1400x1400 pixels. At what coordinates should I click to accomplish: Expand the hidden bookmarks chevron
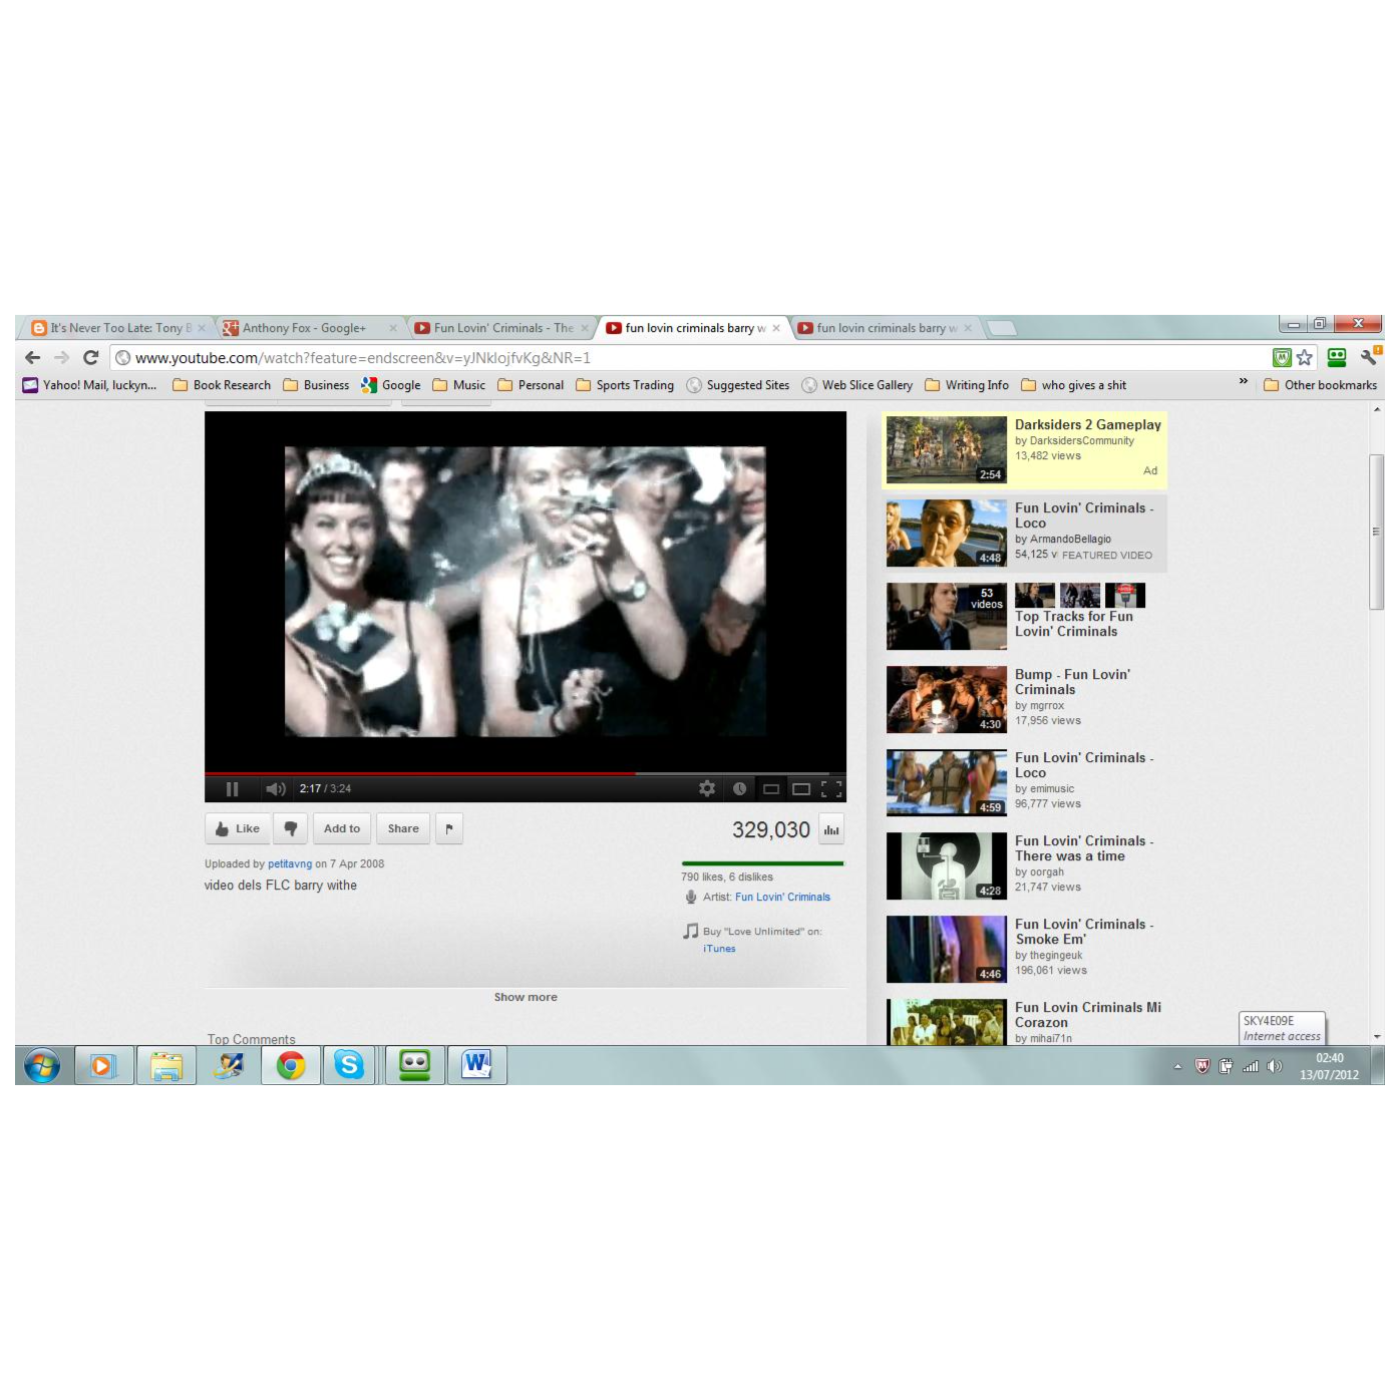(1243, 381)
